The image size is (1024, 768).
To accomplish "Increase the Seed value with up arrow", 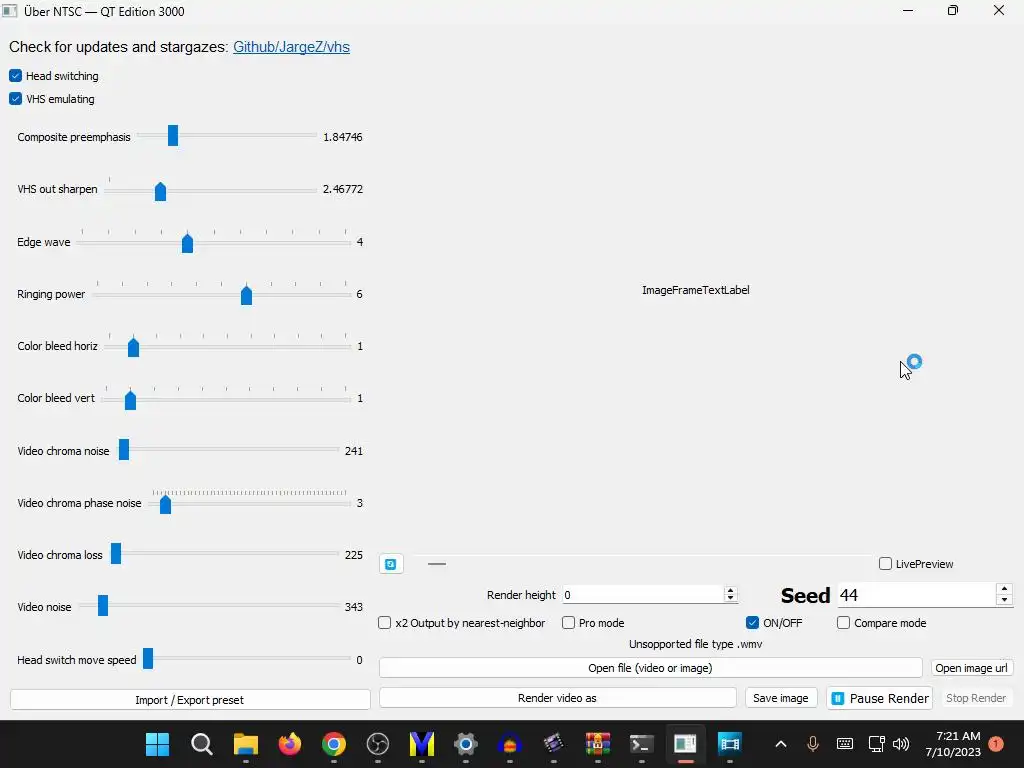I will 1004,589.
